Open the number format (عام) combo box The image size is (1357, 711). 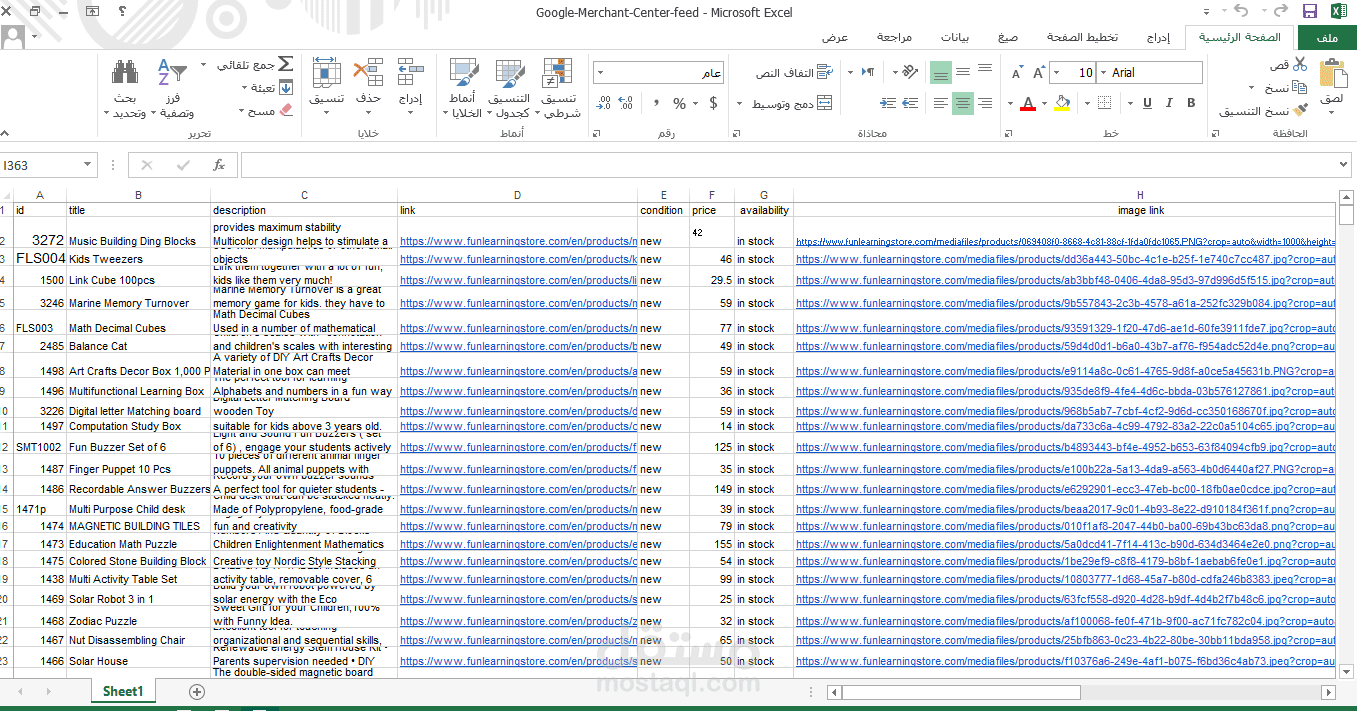coord(659,73)
